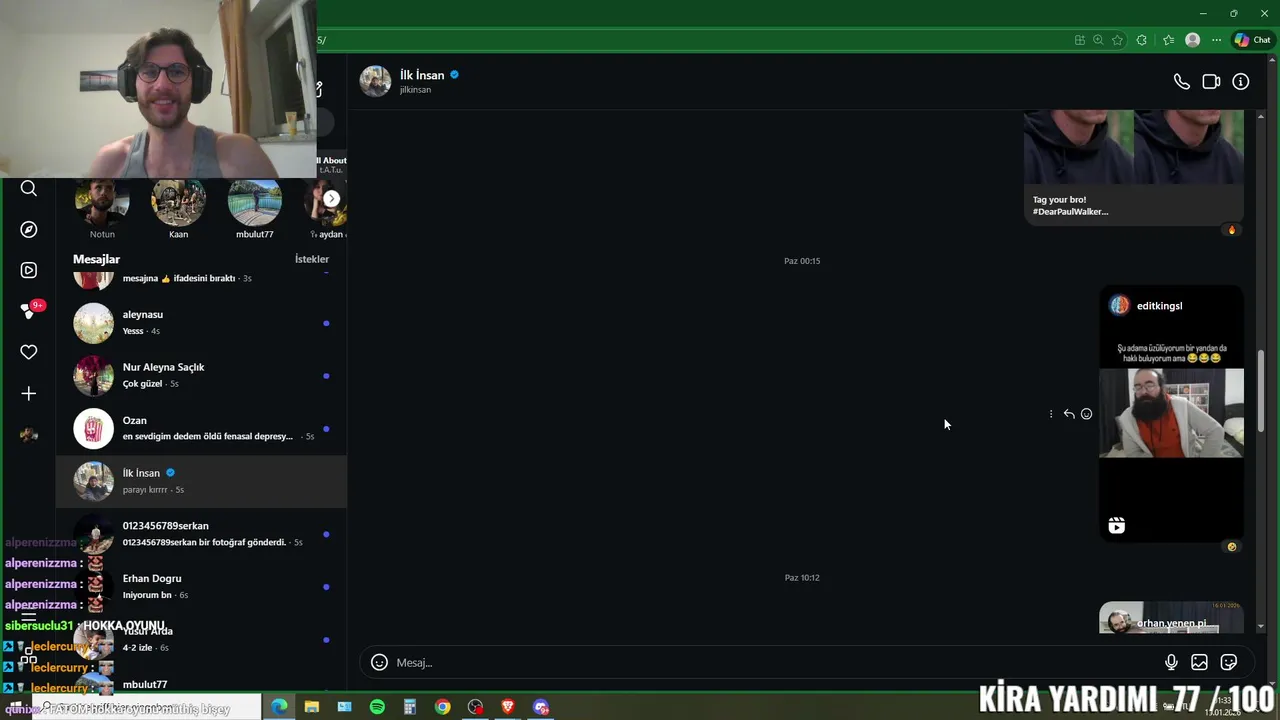The image size is (1280, 720).
Task: Open the Instagram search icon
Action: (29, 188)
